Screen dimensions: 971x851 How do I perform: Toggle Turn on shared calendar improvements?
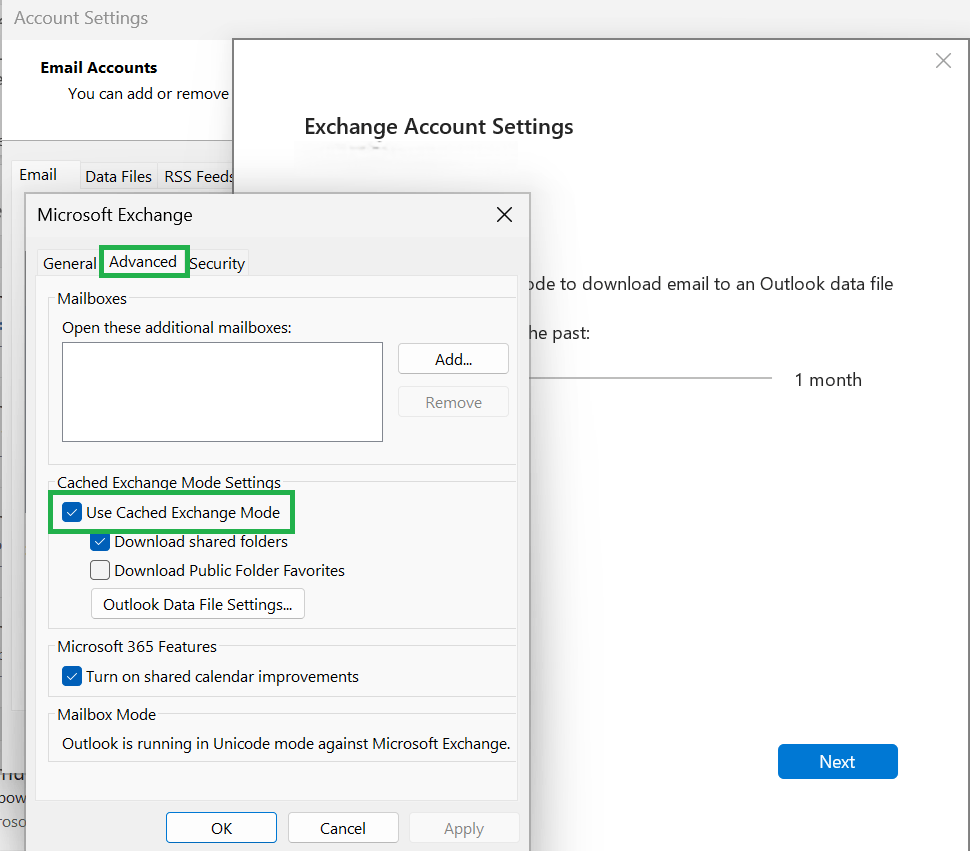[72, 676]
